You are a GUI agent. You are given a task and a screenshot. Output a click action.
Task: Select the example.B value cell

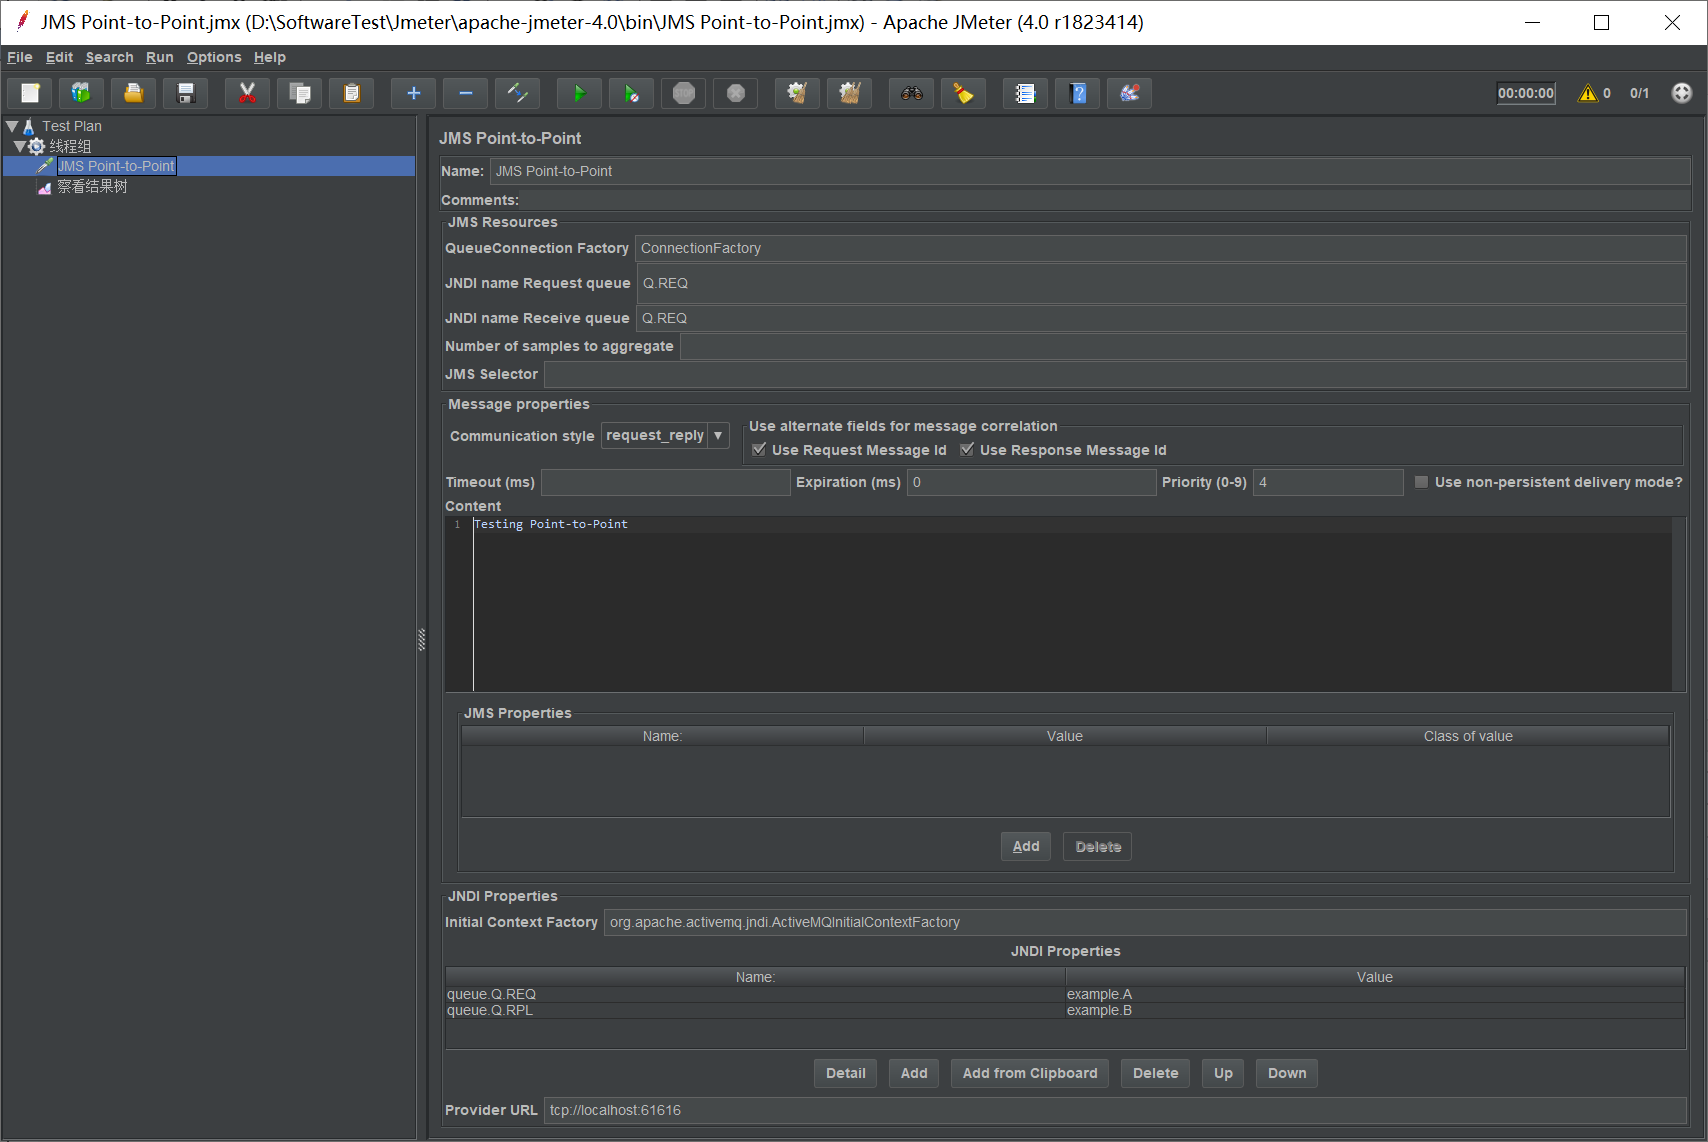pyautogui.click(x=1375, y=1010)
